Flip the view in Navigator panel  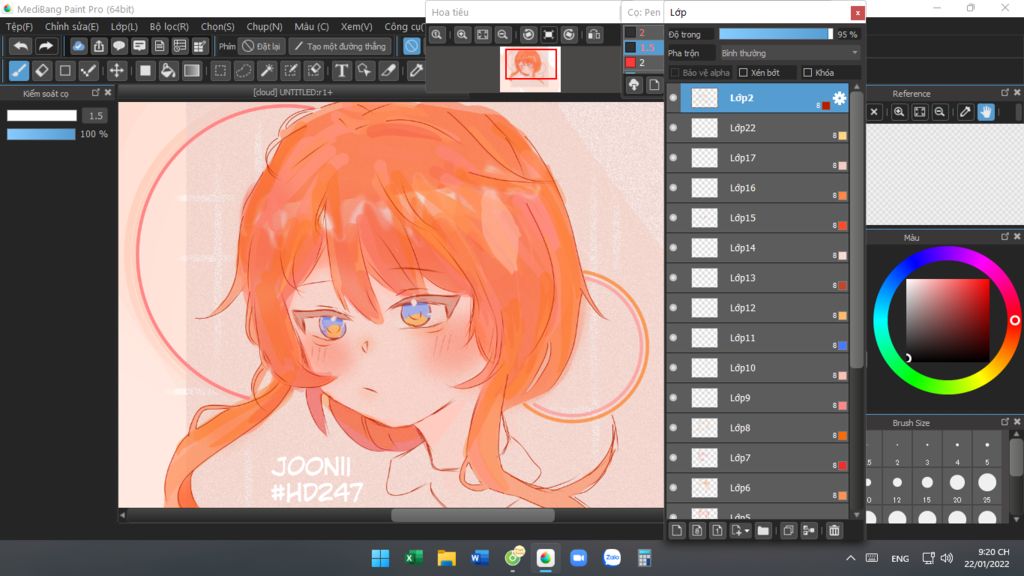pos(594,35)
